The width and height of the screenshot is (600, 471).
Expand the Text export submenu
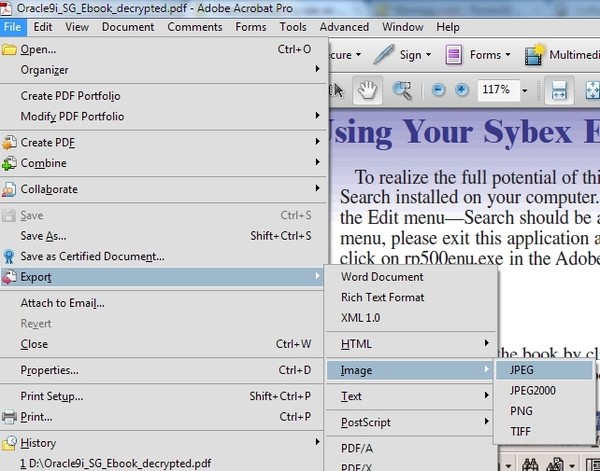(x=486, y=395)
